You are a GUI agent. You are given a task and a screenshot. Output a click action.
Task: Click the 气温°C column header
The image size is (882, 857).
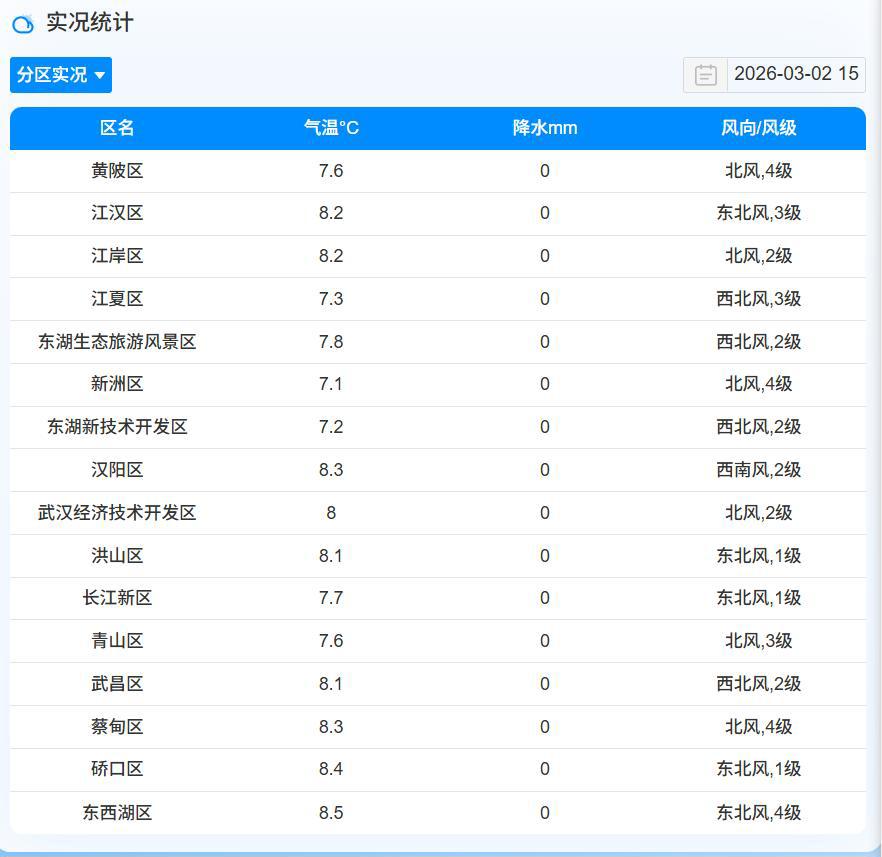330,128
